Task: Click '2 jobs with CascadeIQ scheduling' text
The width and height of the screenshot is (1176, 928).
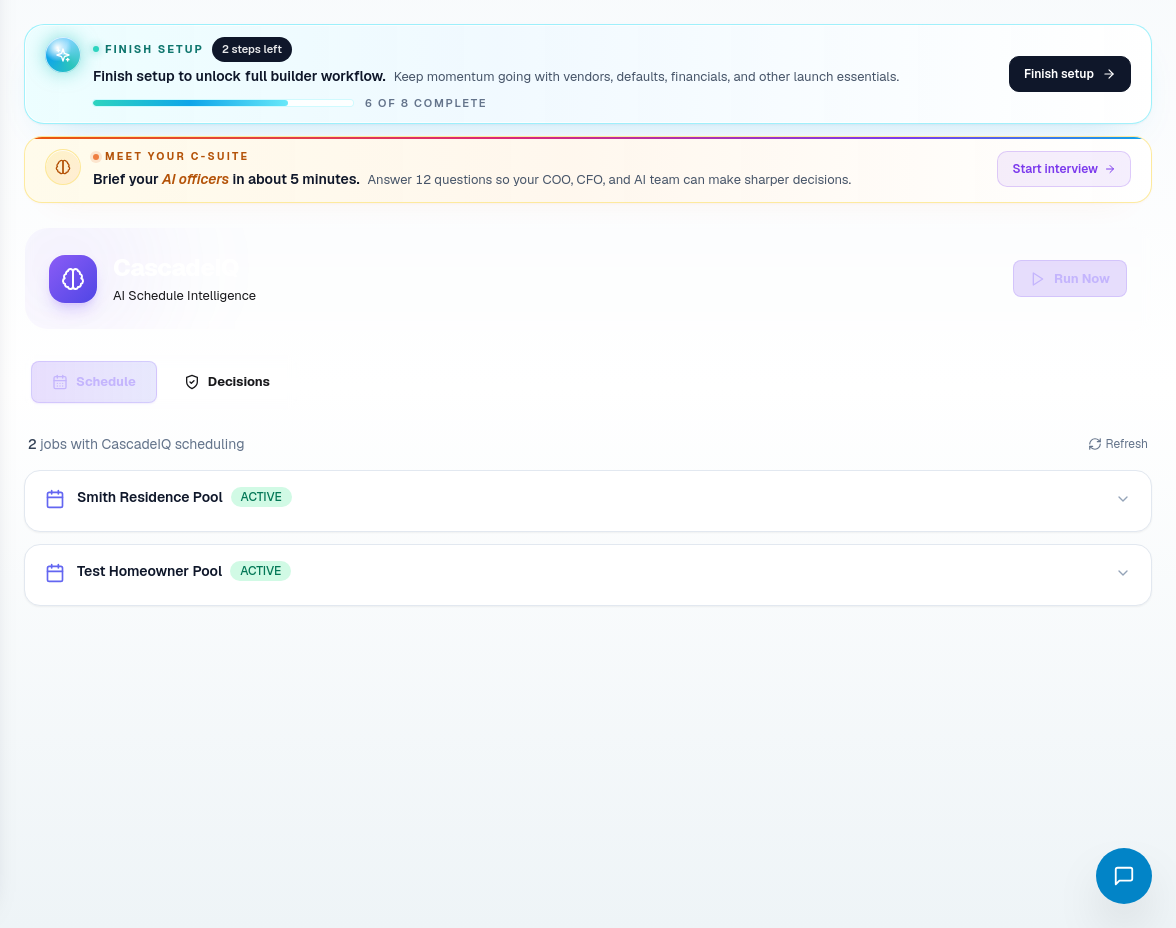Action: tap(136, 444)
